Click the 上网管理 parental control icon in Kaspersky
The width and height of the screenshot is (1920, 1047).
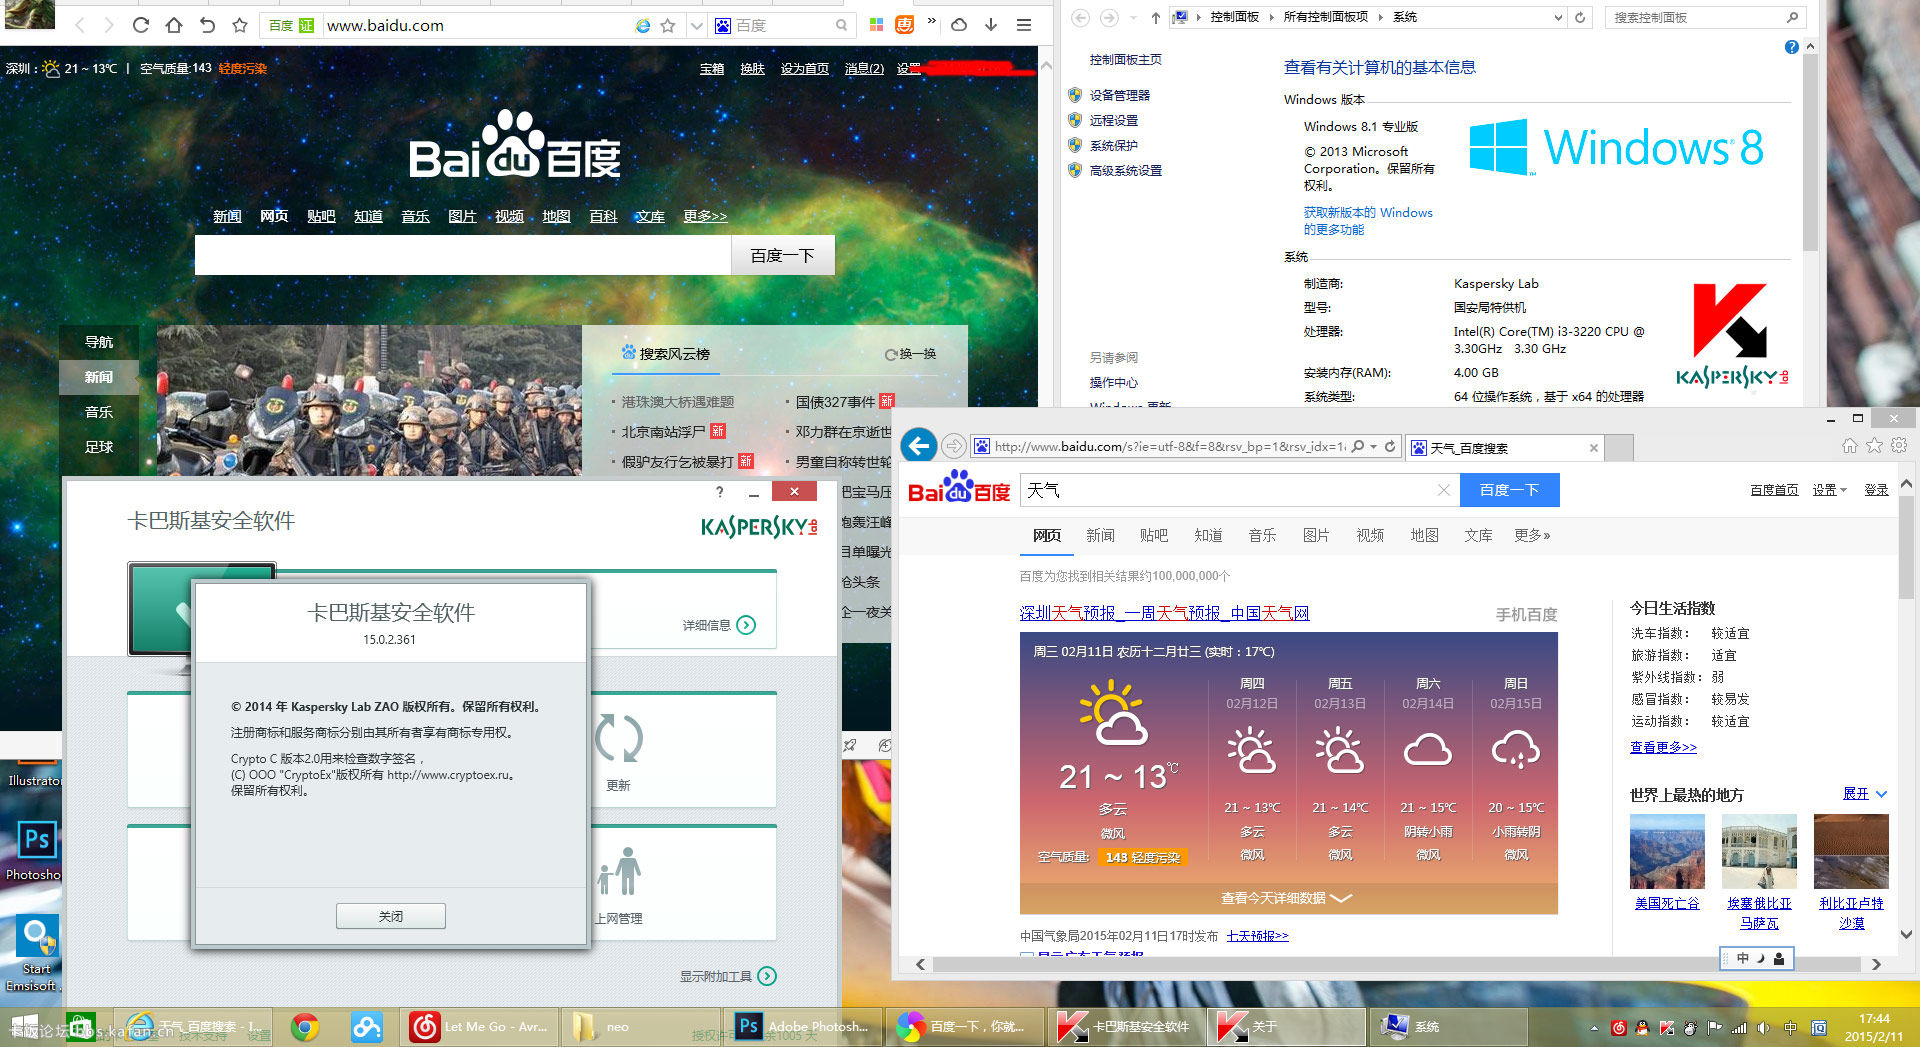(620, 870)
